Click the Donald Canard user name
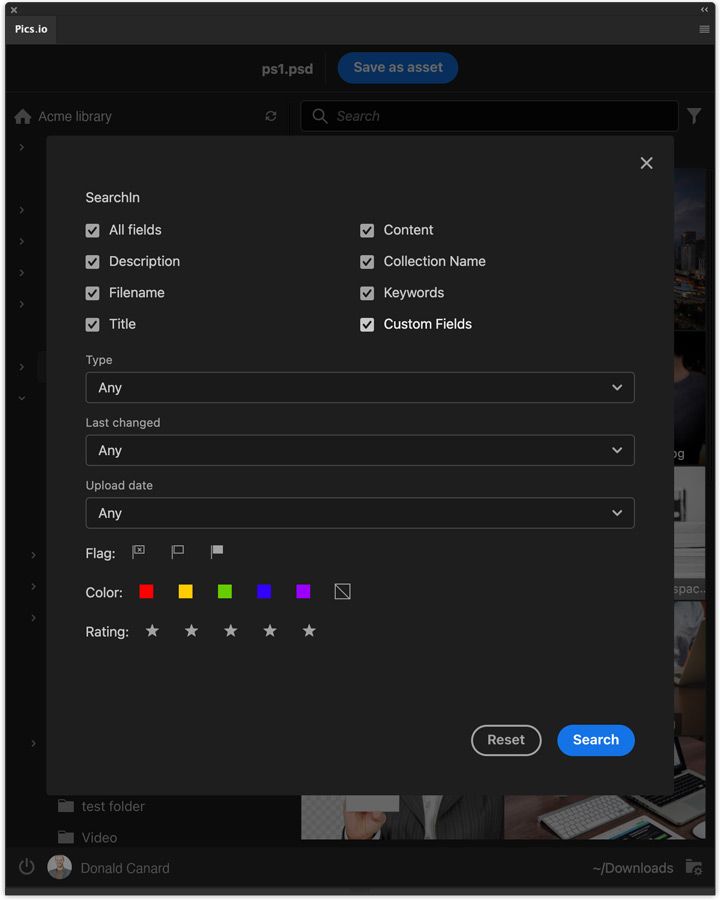 click(x=125, y=868)
